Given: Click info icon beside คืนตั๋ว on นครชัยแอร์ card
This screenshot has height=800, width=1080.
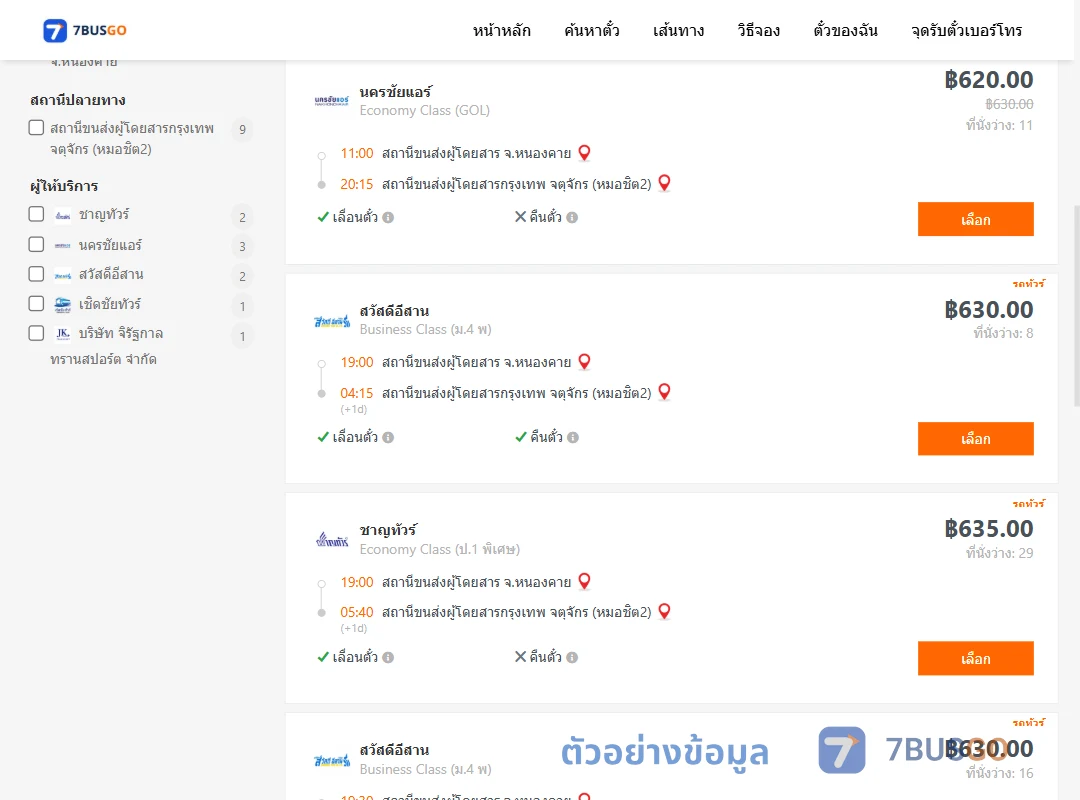Looking at the screenshot, I should click(x=572, y=218).
